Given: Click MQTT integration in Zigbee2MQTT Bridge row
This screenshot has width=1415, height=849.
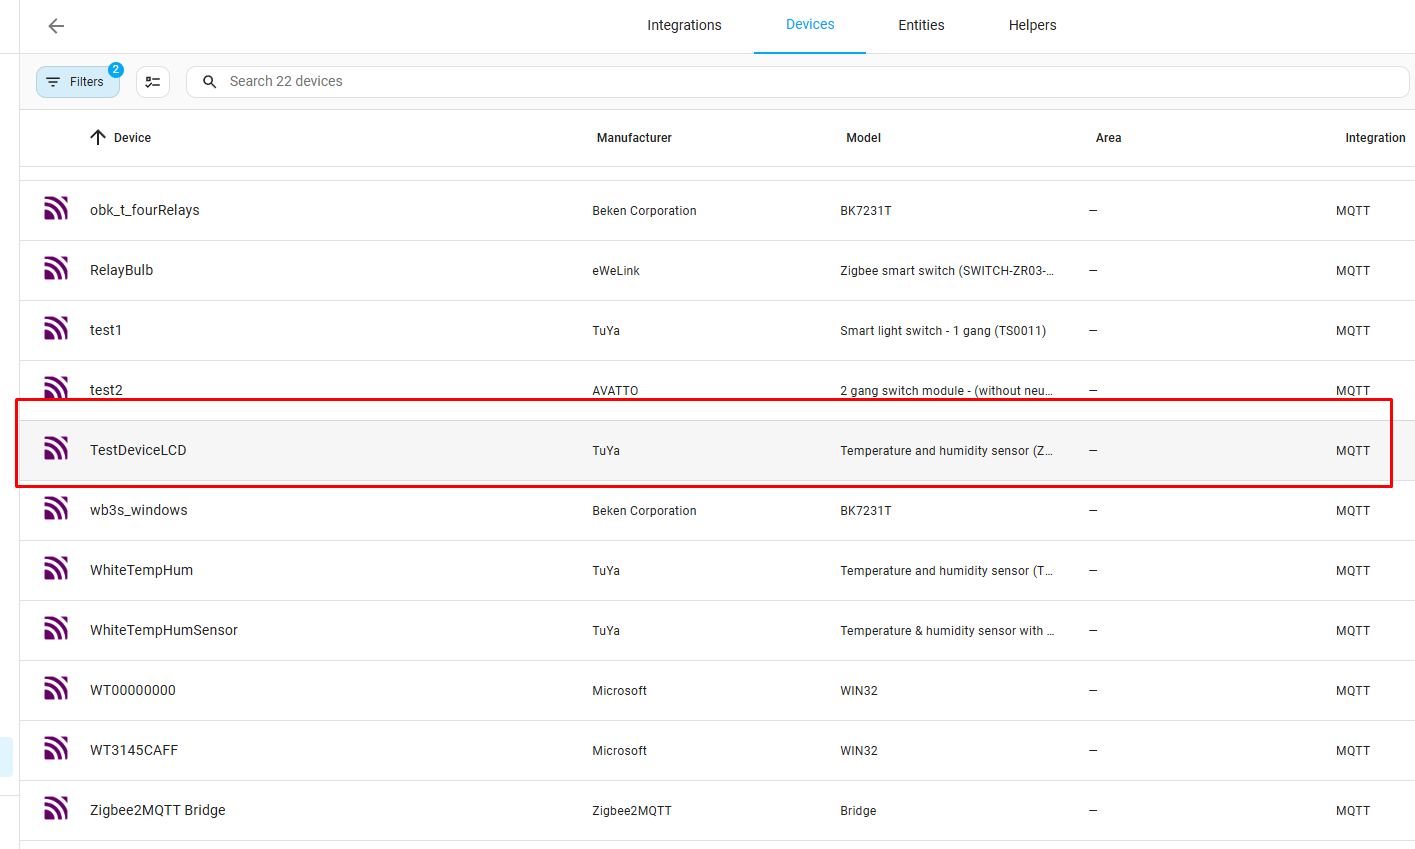Looking at the screenshot, I should pyautogui.click(x=1353, y=811).
